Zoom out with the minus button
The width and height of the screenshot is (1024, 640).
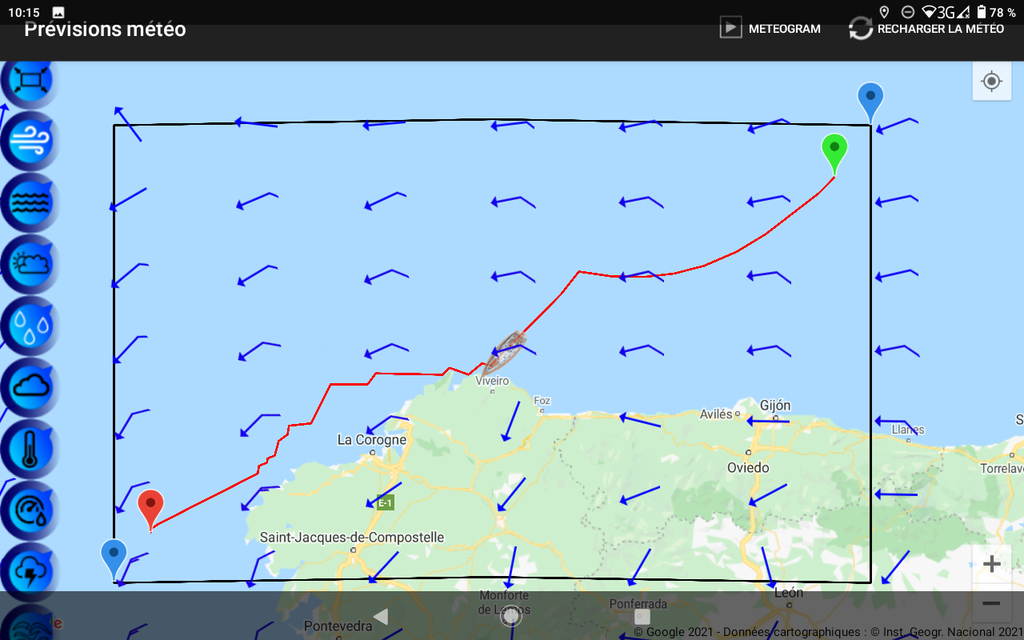click(x=991, y=603)
